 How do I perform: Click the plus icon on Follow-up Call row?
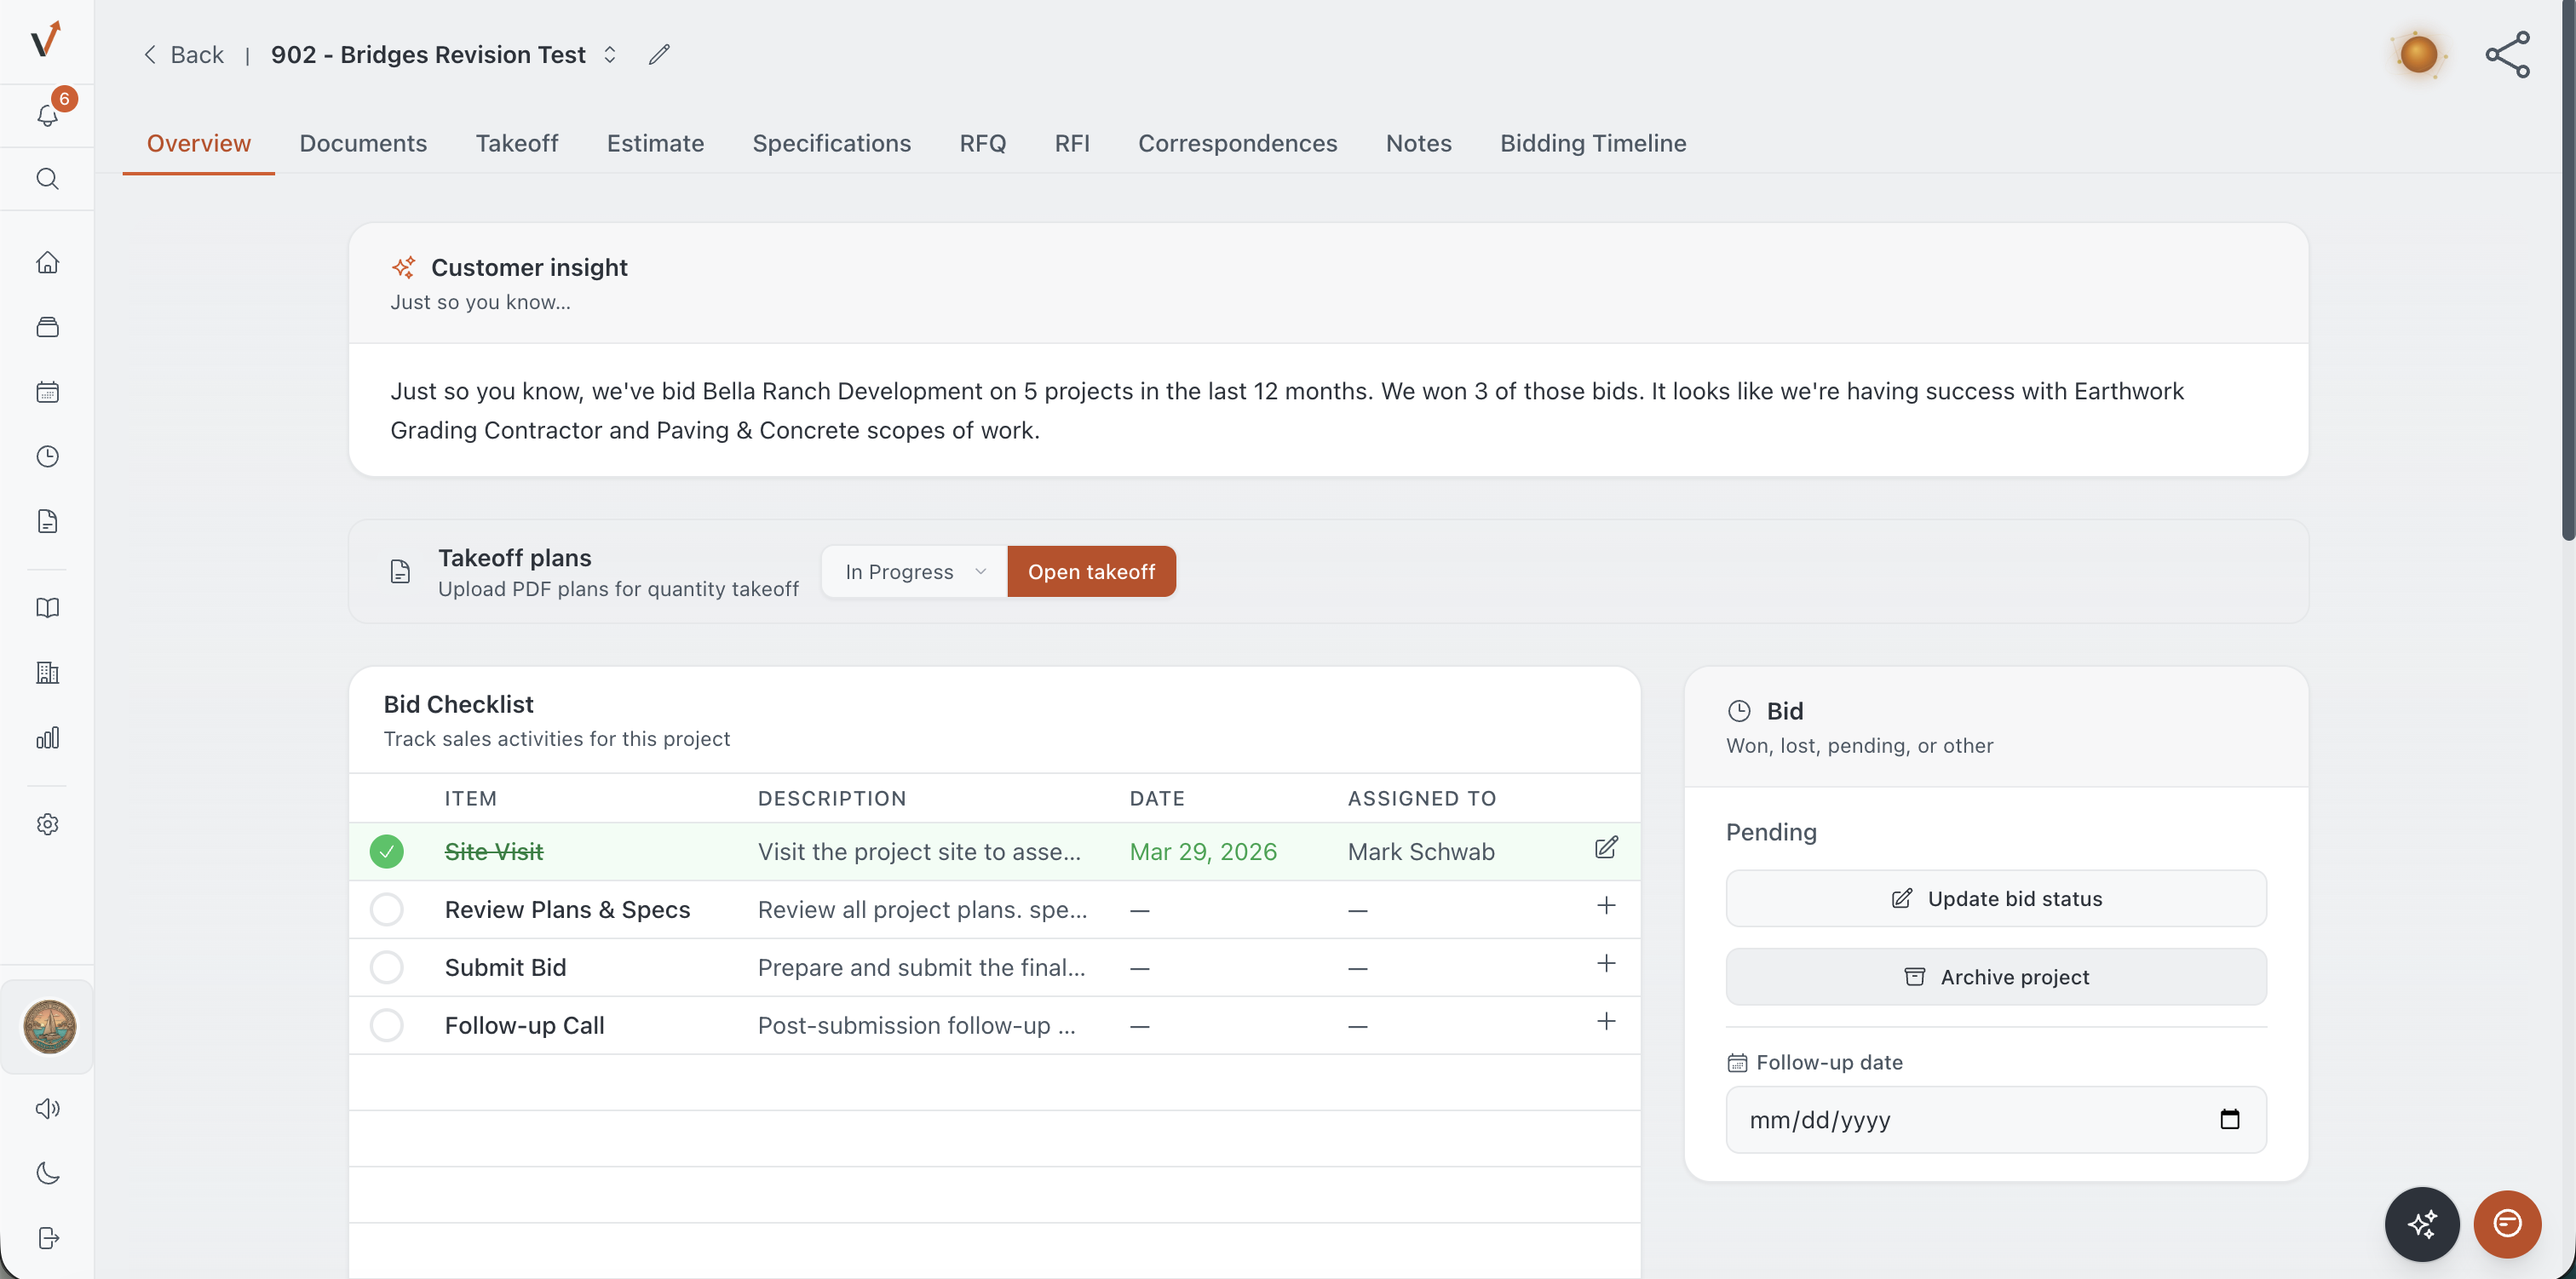1606,1022
